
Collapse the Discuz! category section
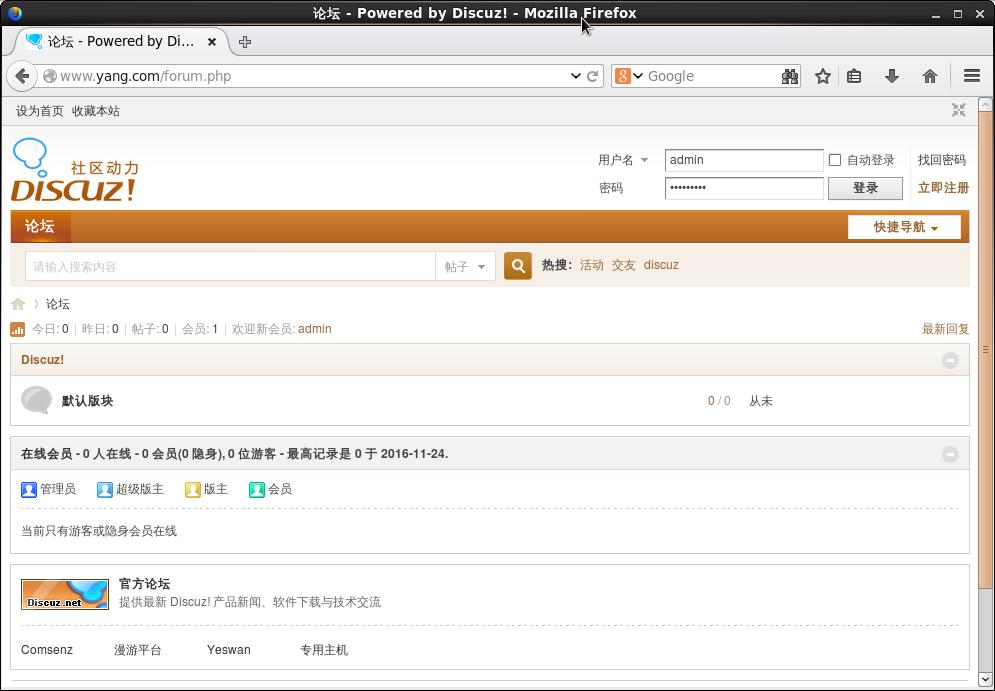[950, 360]
